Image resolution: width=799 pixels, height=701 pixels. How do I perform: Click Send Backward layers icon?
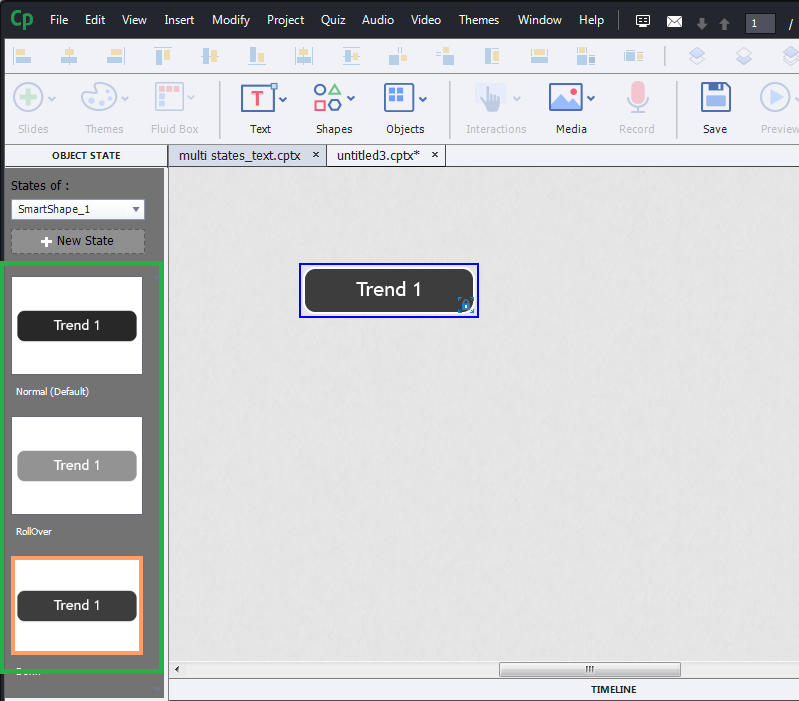[x=744, y=56]
